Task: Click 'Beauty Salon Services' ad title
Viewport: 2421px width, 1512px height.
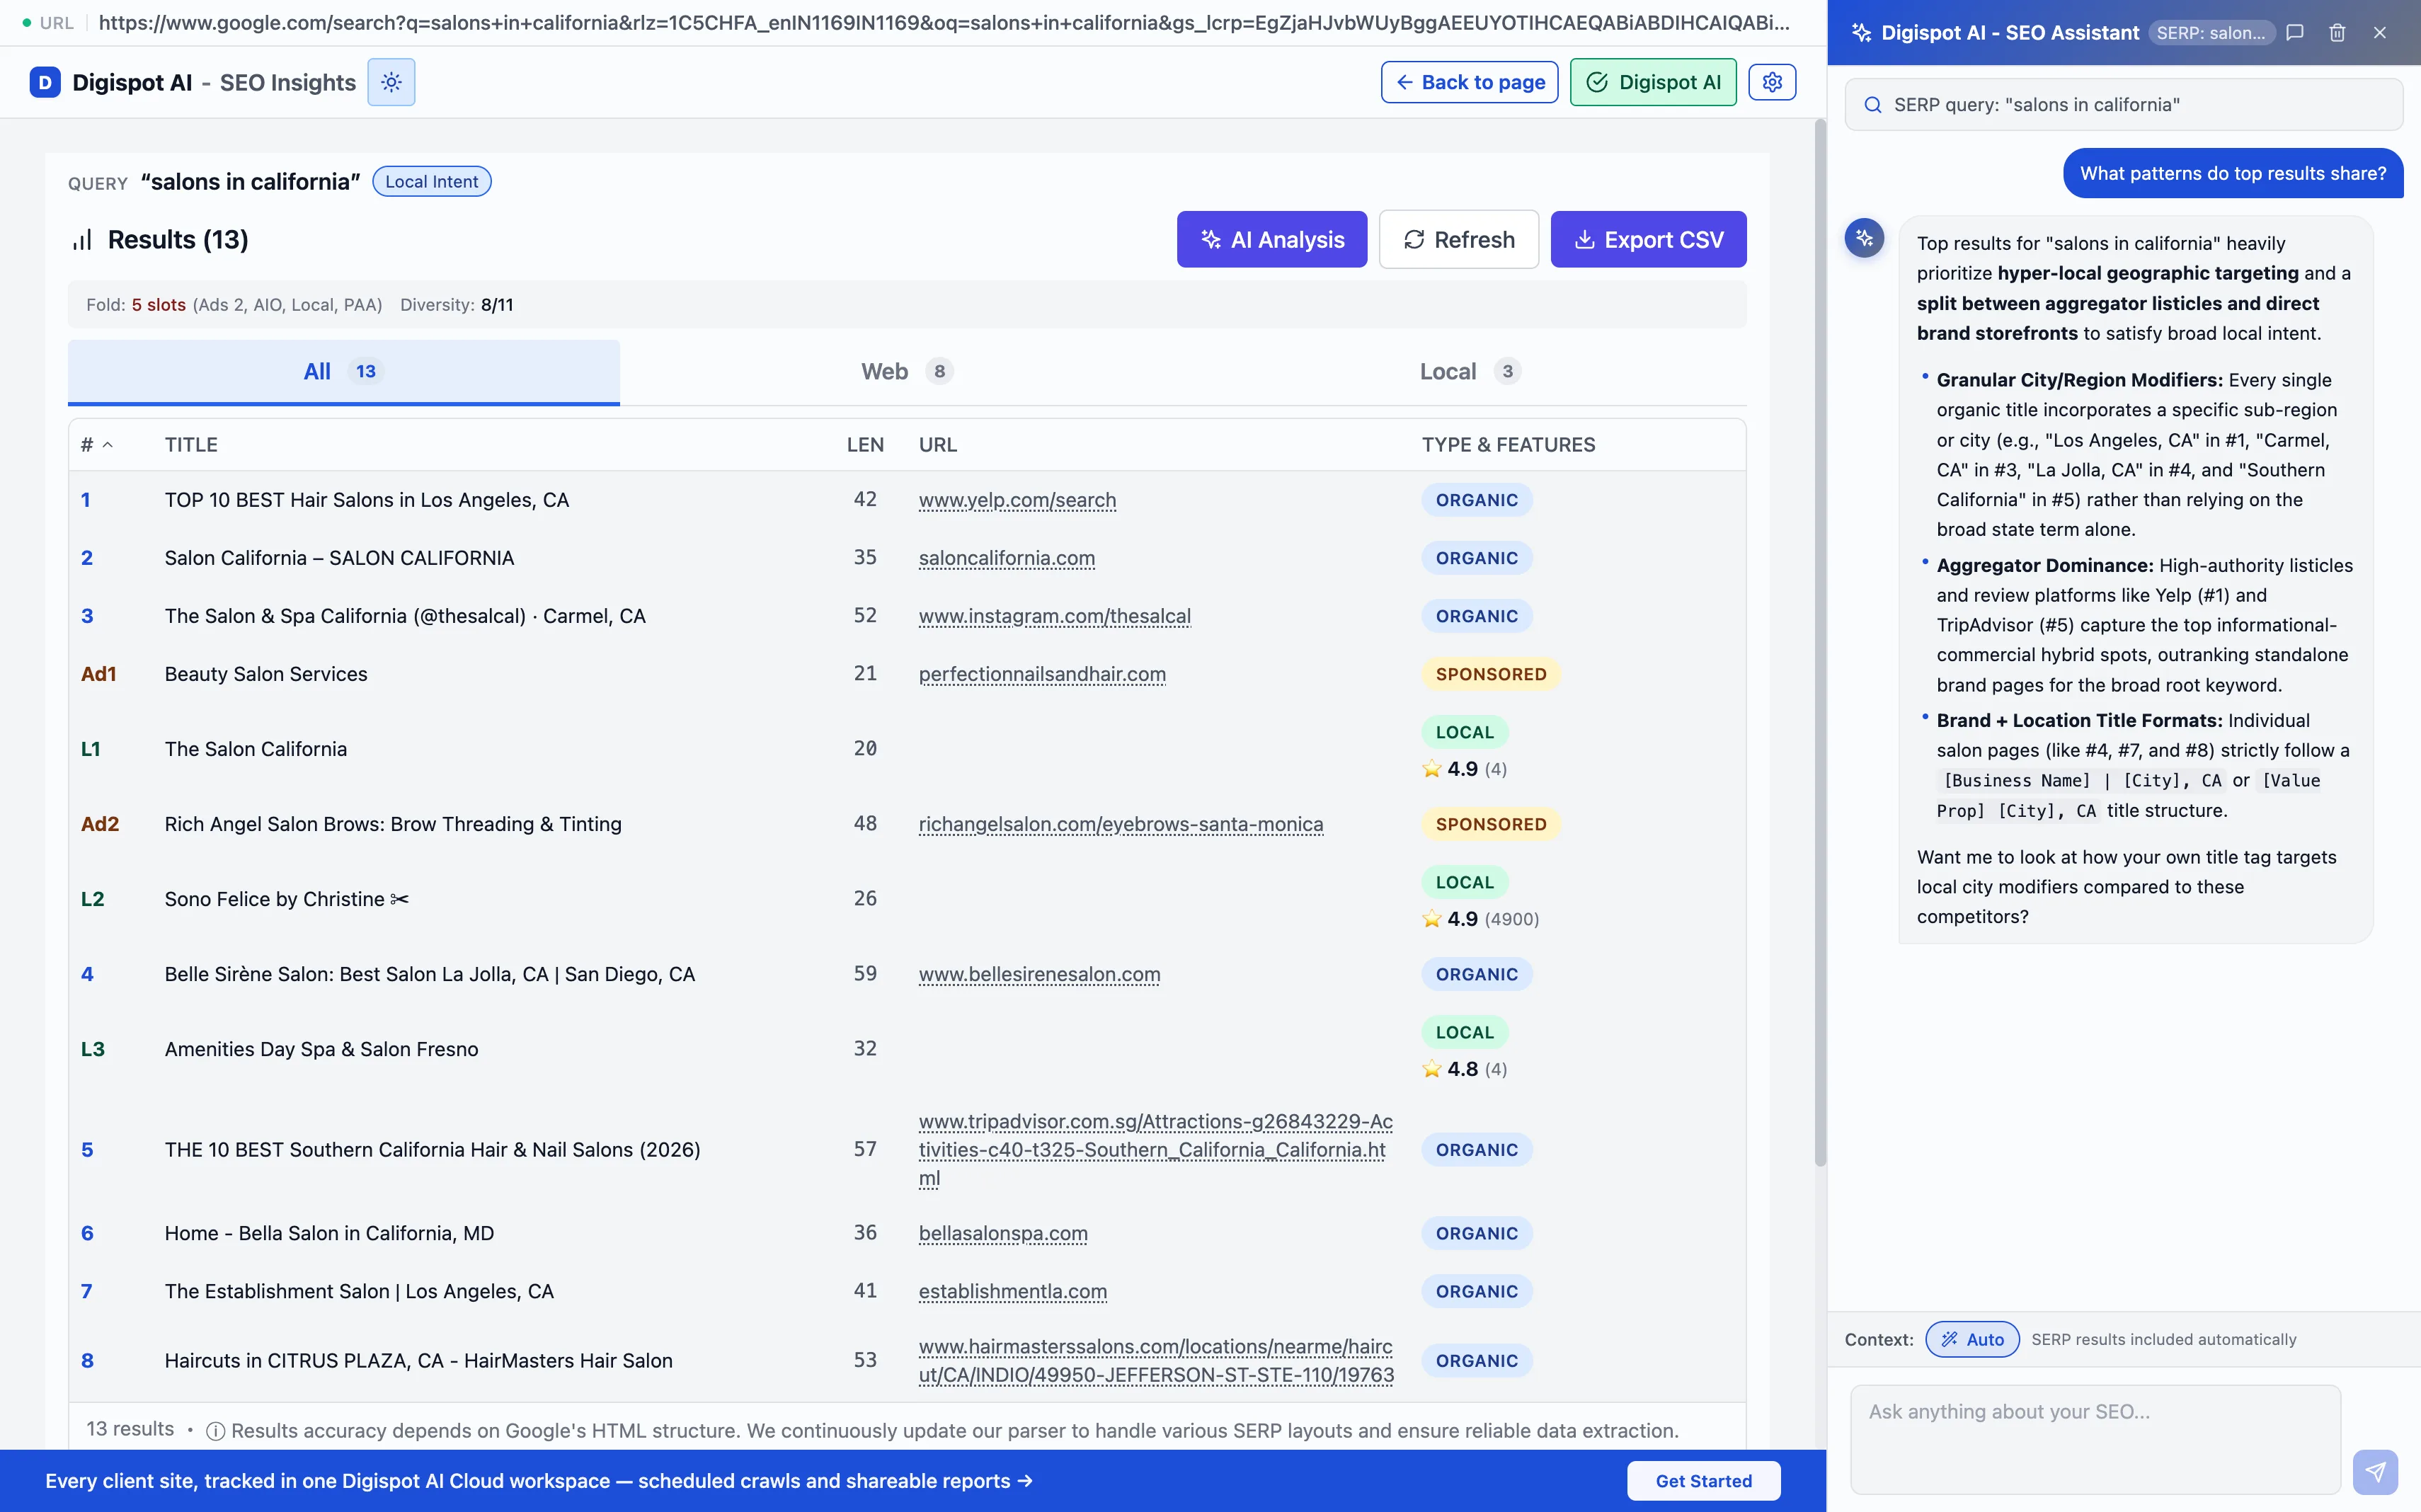Action: click(266, 674)
